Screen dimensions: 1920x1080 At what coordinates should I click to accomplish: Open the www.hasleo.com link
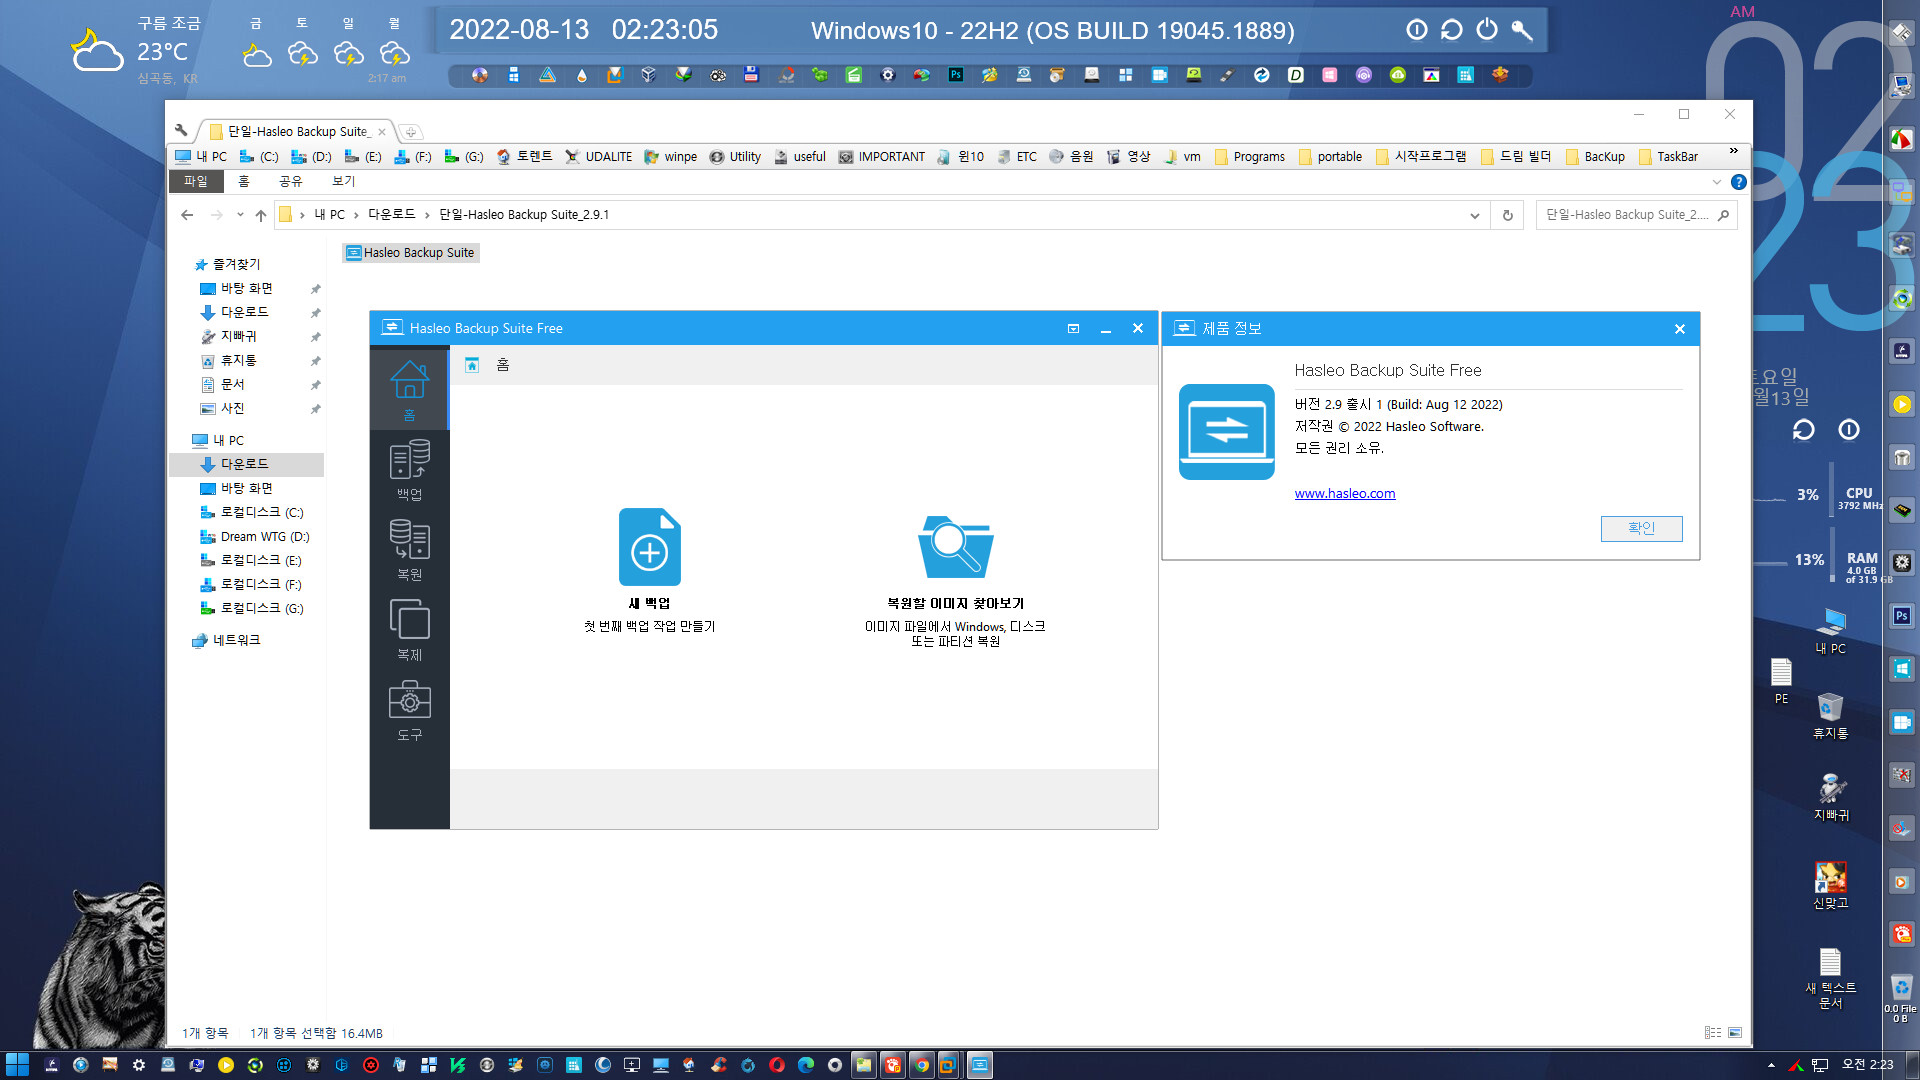coord(1344,493)
